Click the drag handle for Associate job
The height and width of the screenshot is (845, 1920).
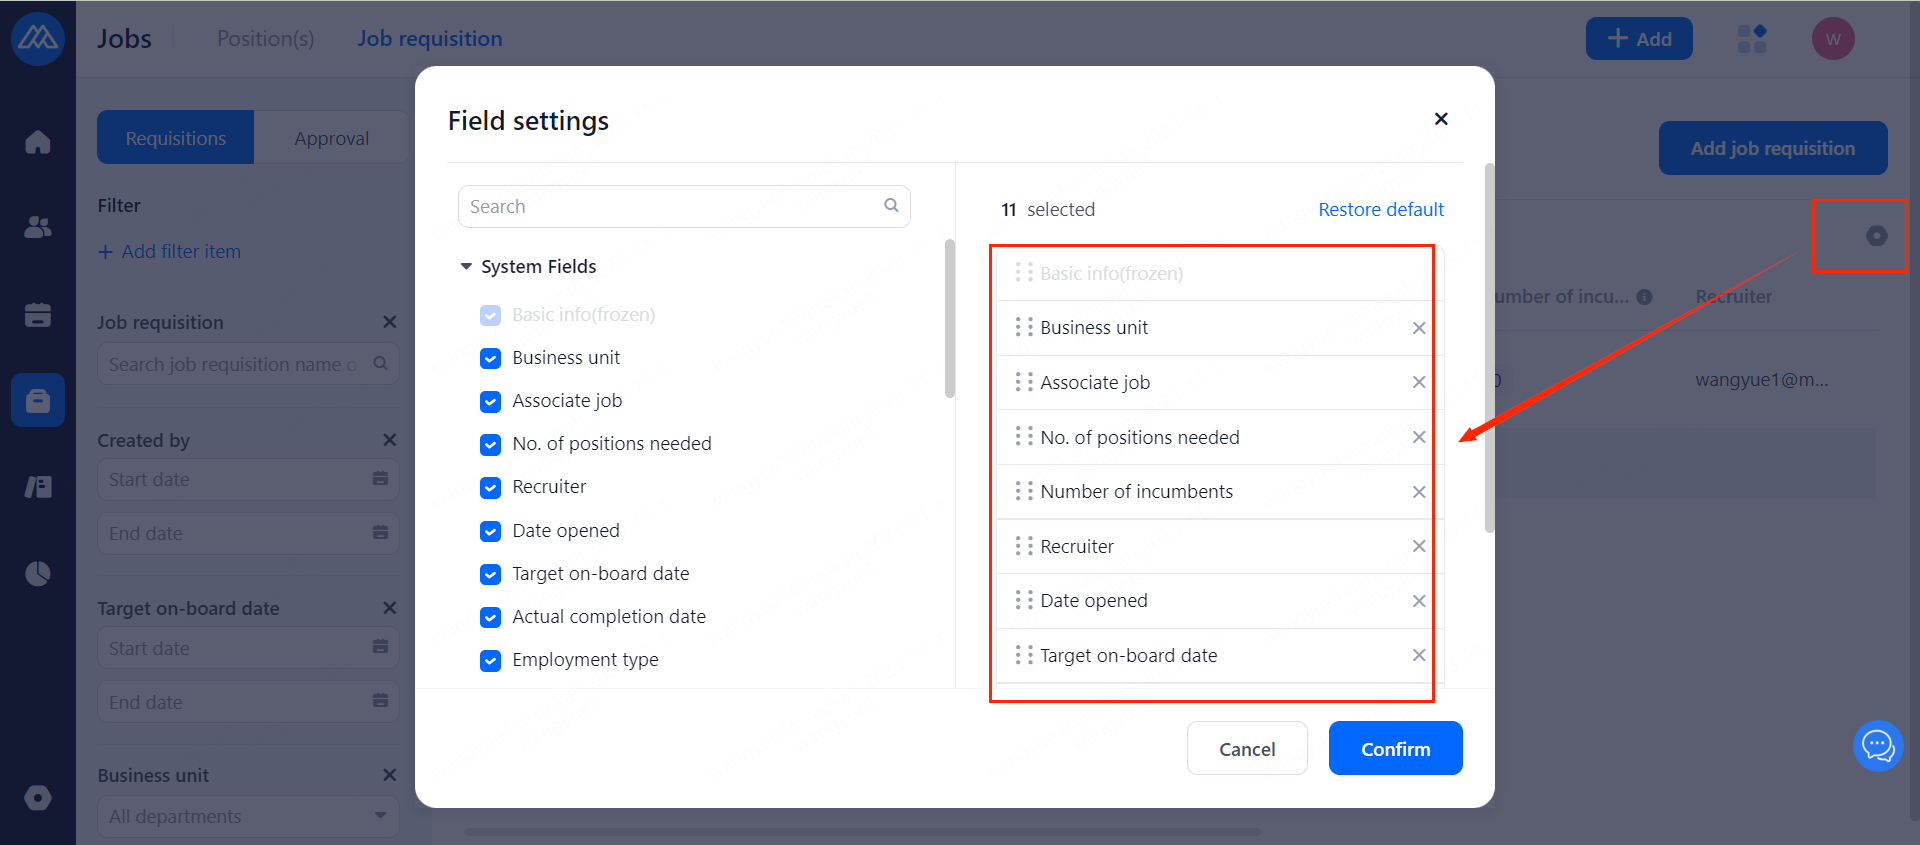coord(1023,382)
